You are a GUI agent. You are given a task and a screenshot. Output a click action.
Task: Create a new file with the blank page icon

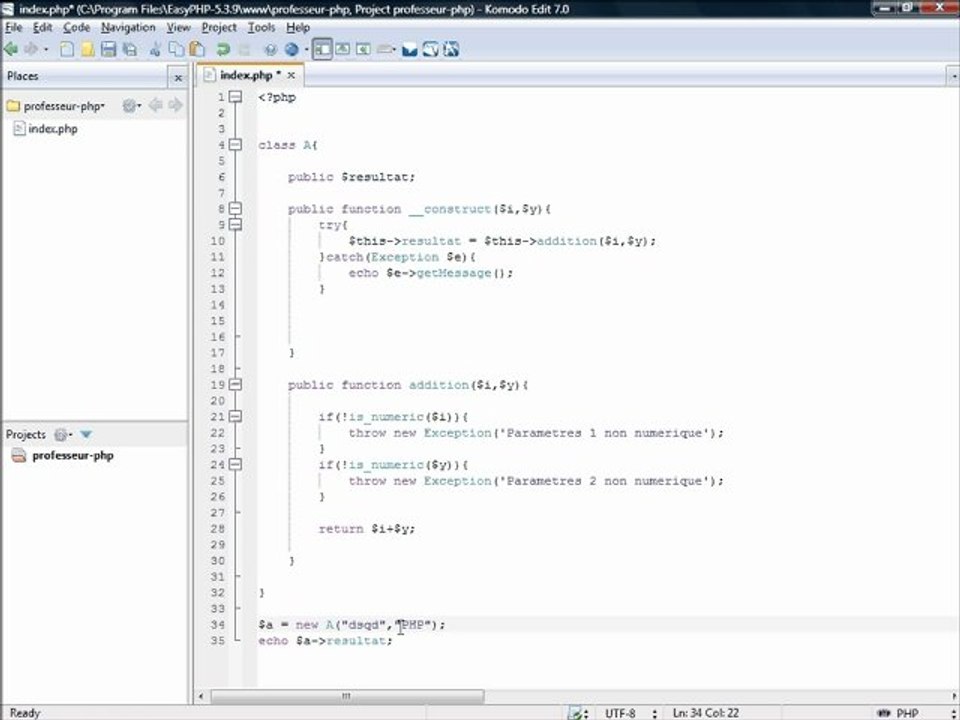coord(67,49)
